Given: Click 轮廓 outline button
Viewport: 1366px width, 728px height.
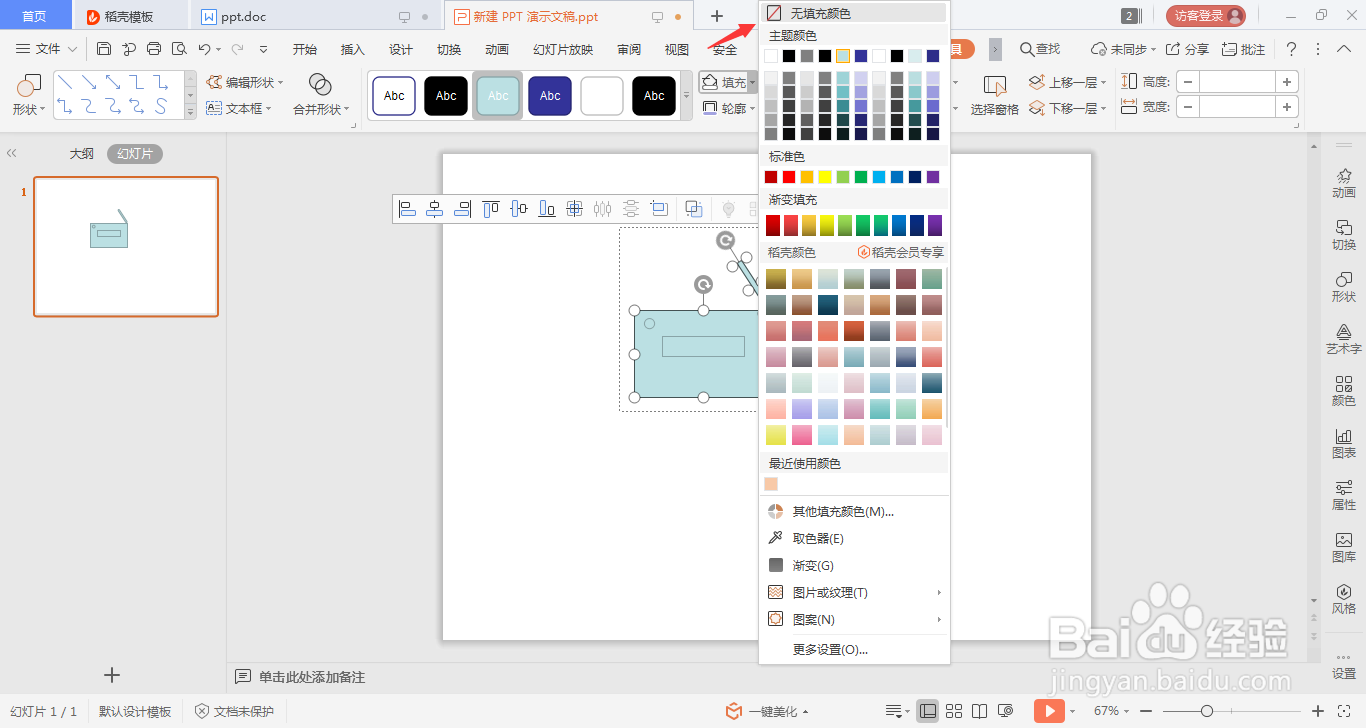Looking at the screenshot, I should tap(727, 108).
